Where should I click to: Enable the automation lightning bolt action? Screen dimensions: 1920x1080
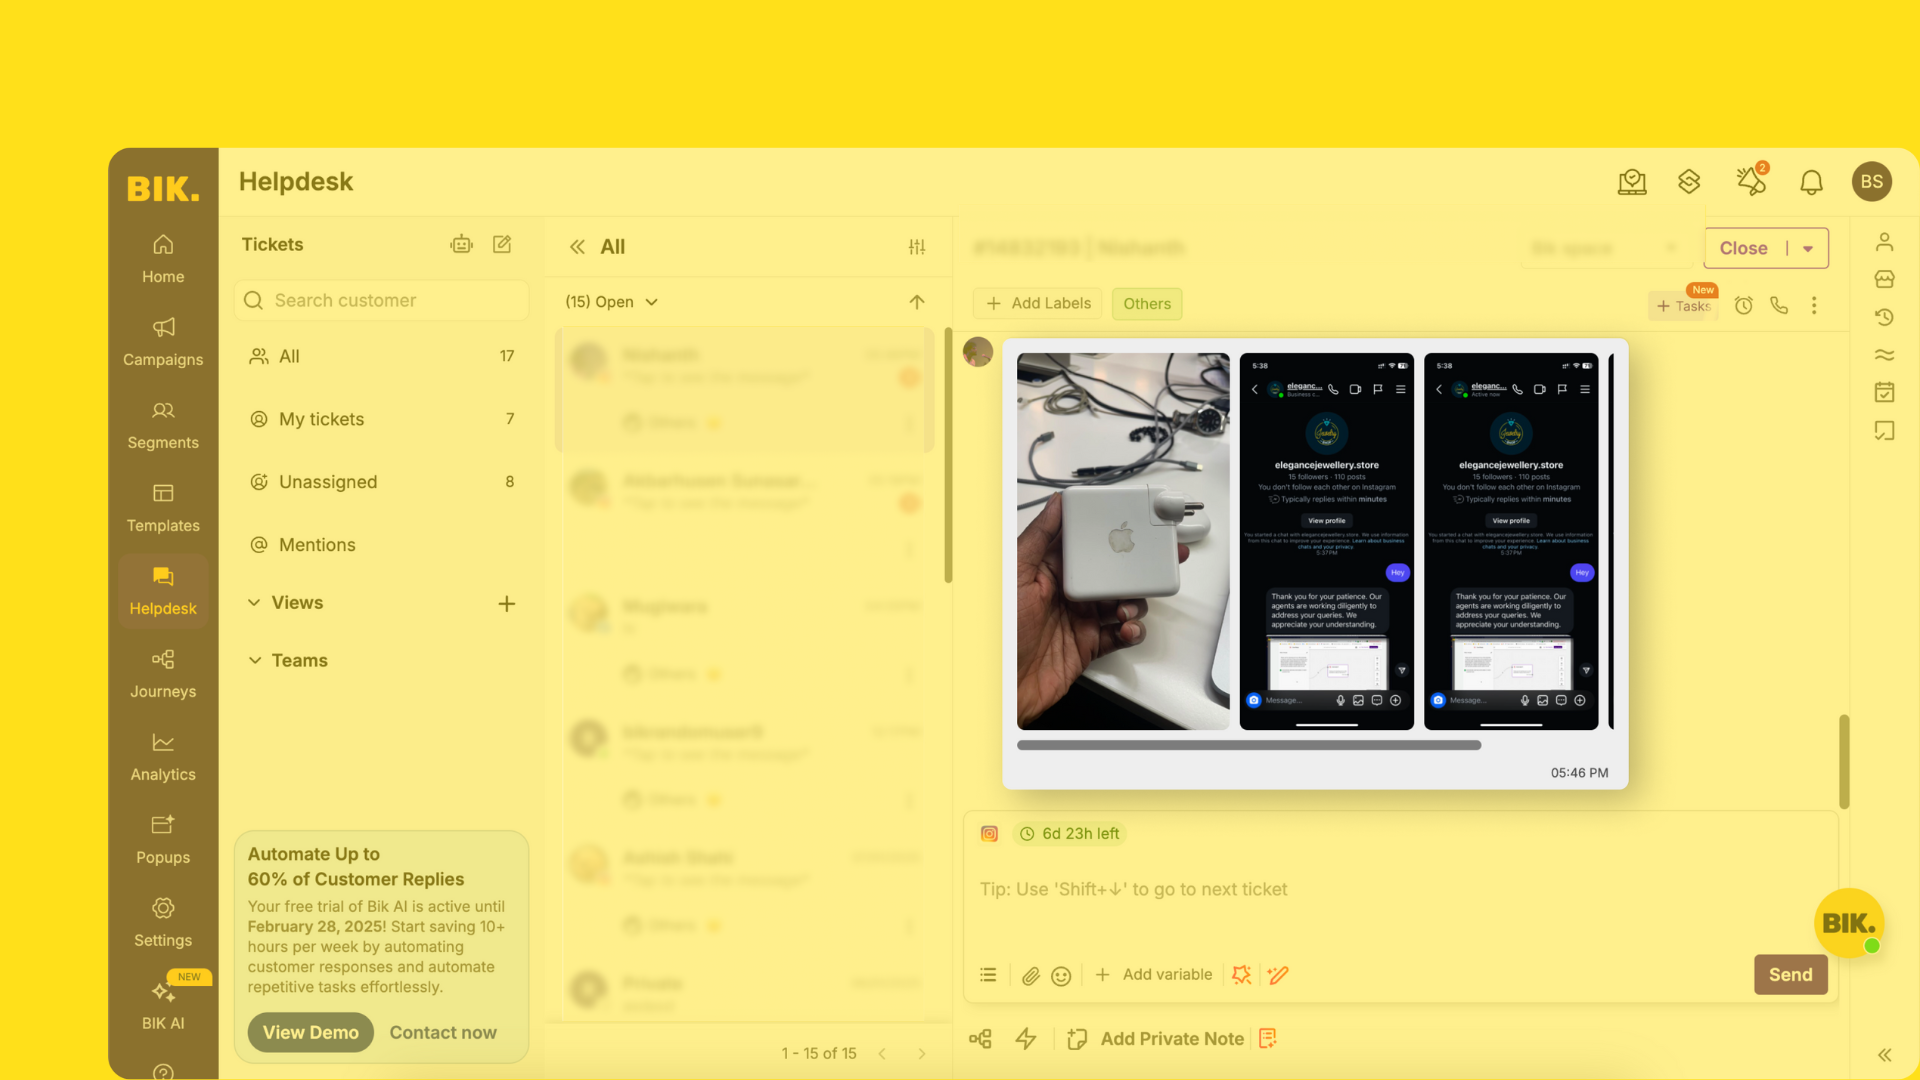pos(1027,1039)
